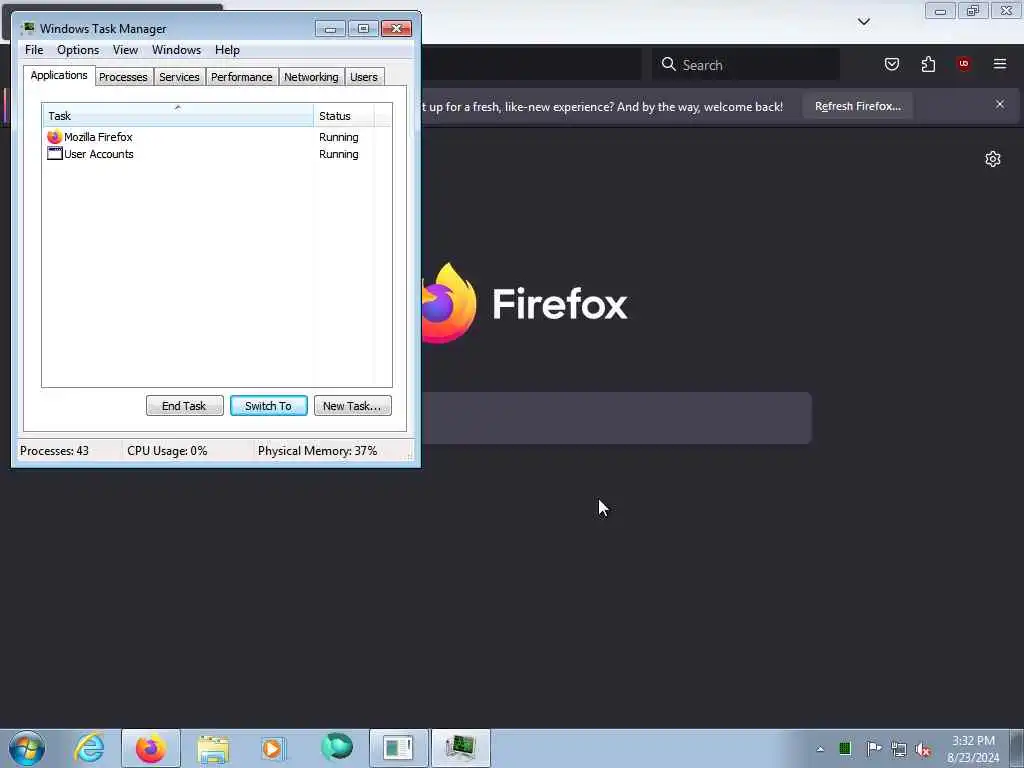1024x768 pixels.
Task: Click the Firefox taskbar icon
Action: click(x=151, y=748)
